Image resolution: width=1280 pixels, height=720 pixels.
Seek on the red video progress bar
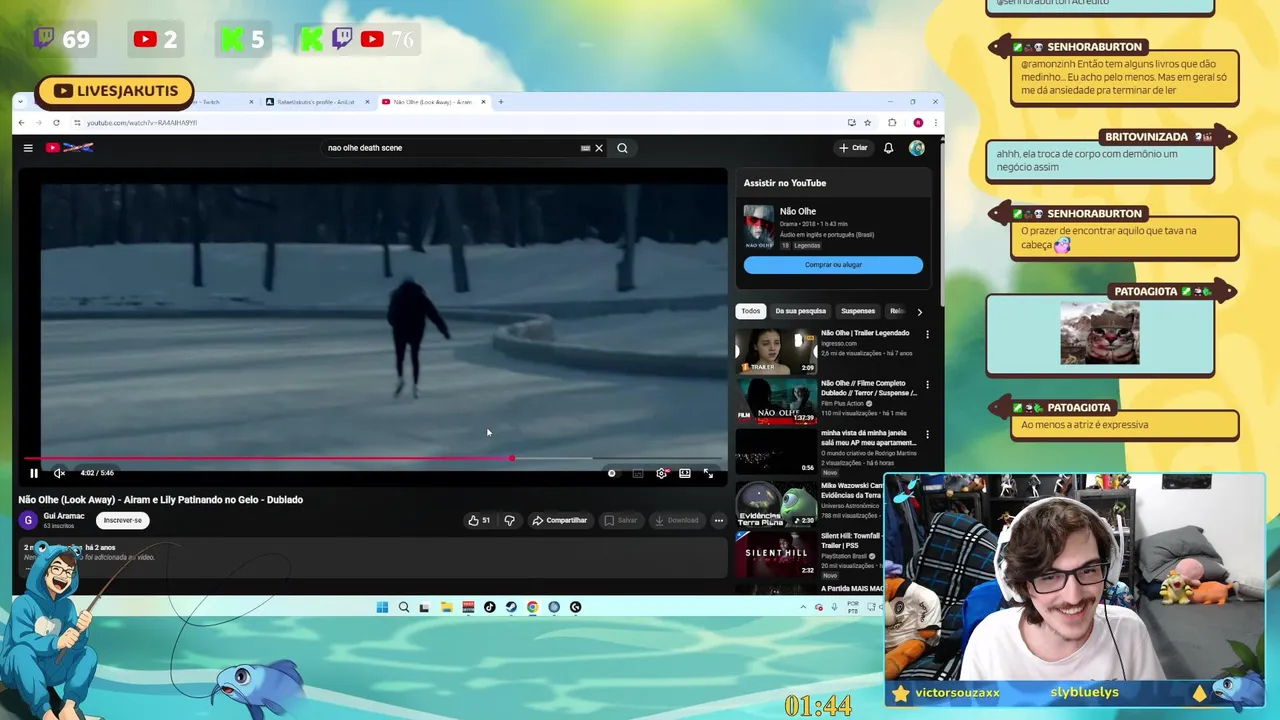click(x=373, y=458)
